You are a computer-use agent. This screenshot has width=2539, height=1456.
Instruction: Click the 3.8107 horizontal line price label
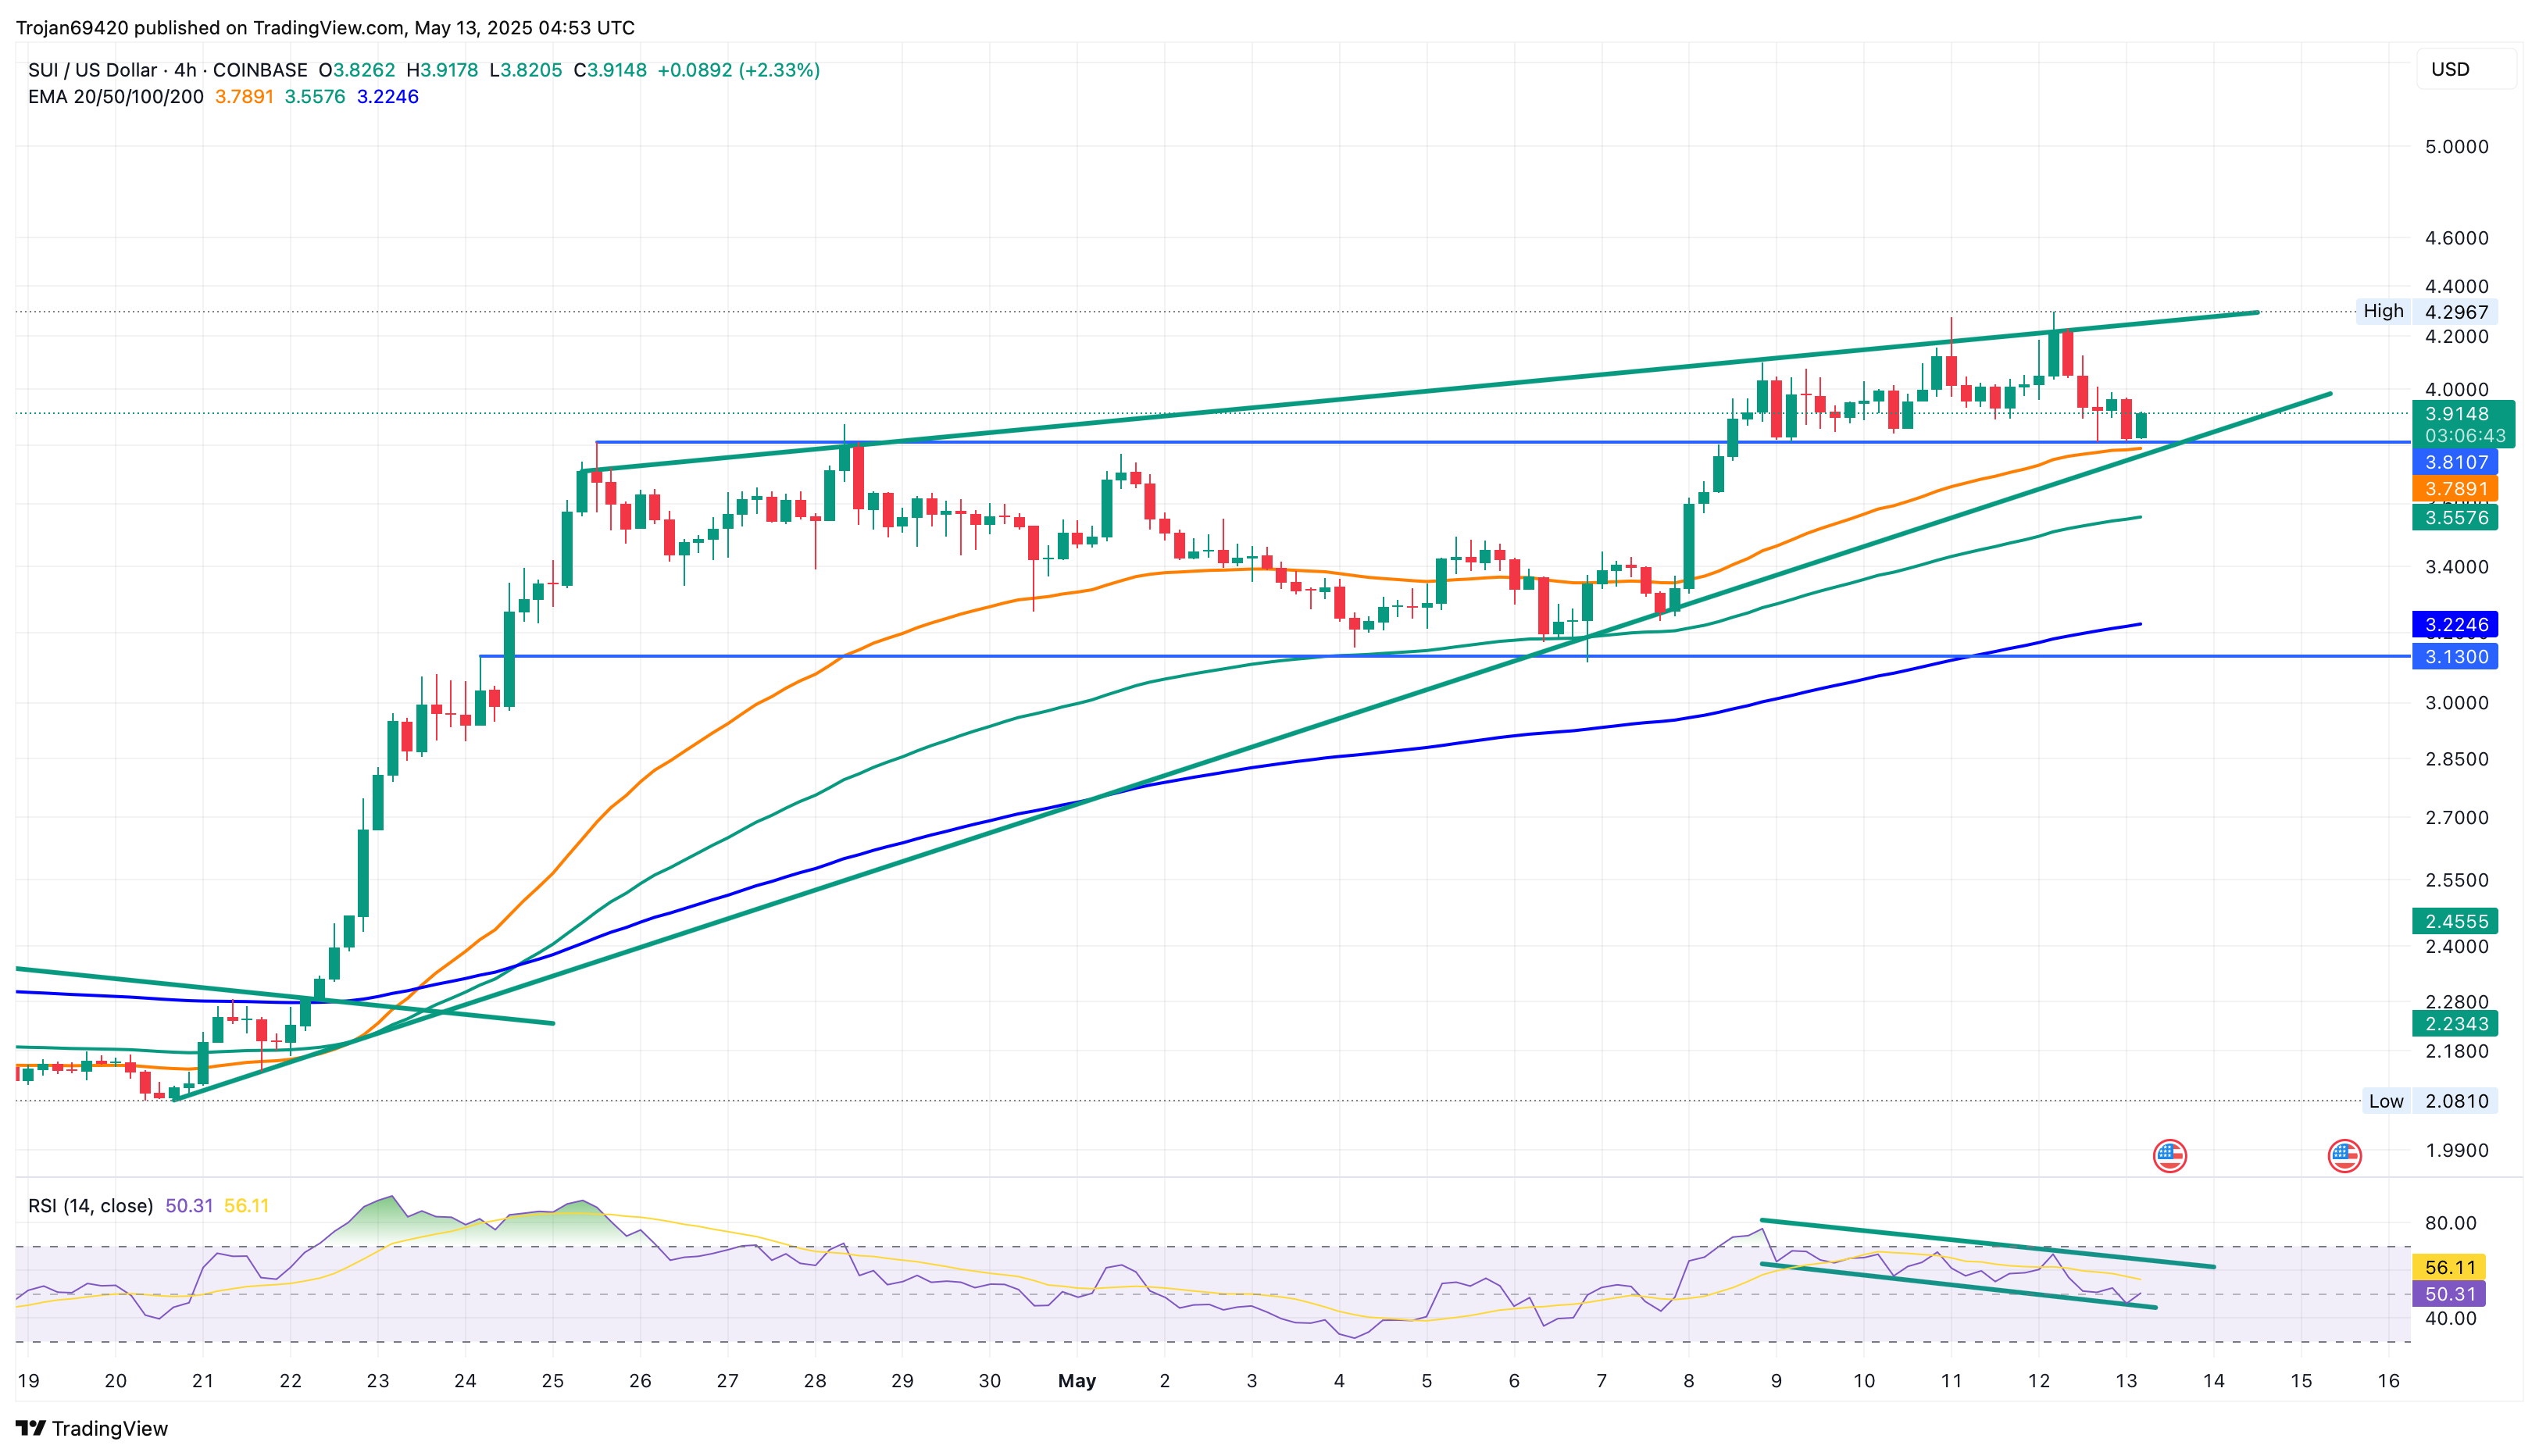pos(2455,462)
